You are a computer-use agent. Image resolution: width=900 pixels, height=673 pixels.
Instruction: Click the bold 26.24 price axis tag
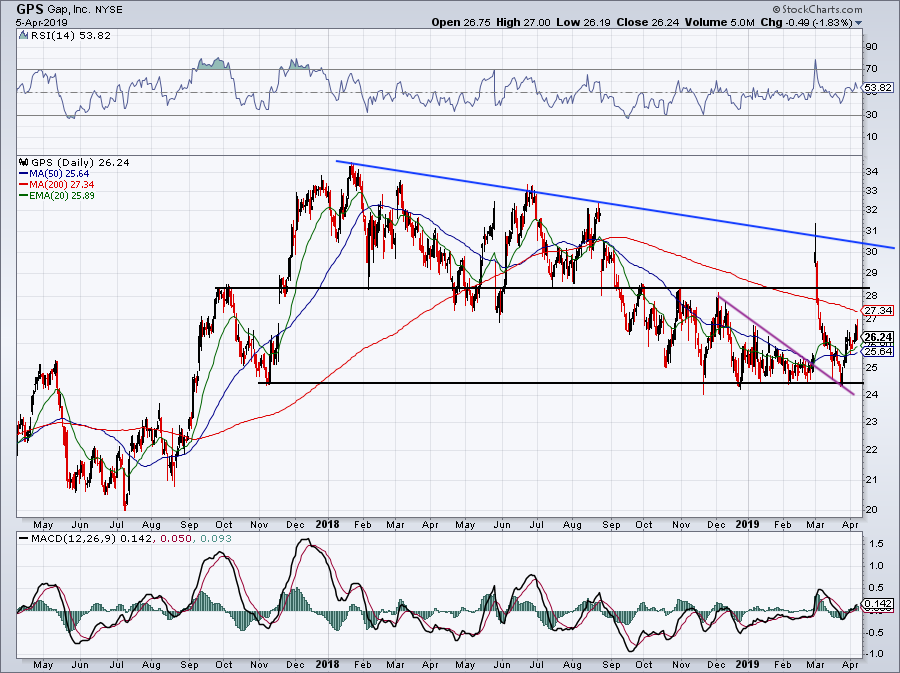(878, 337)
